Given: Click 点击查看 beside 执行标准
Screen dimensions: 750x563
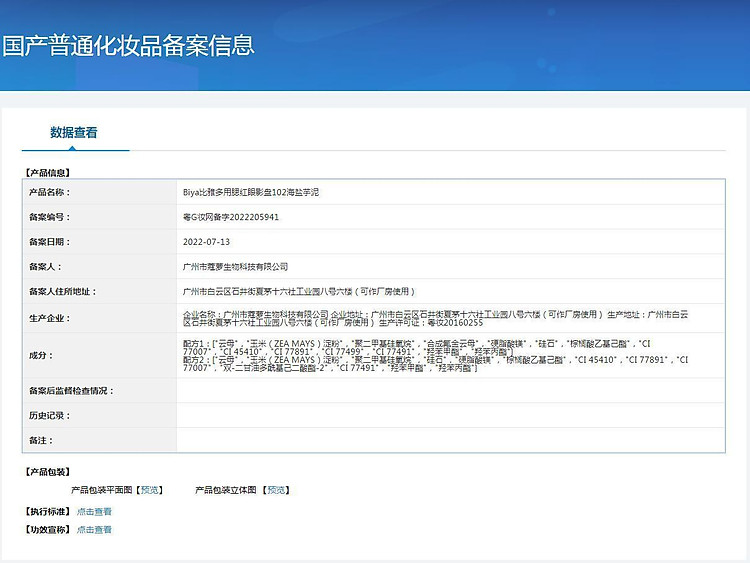Looking at the screenshot, I should (x=94, y=511).
